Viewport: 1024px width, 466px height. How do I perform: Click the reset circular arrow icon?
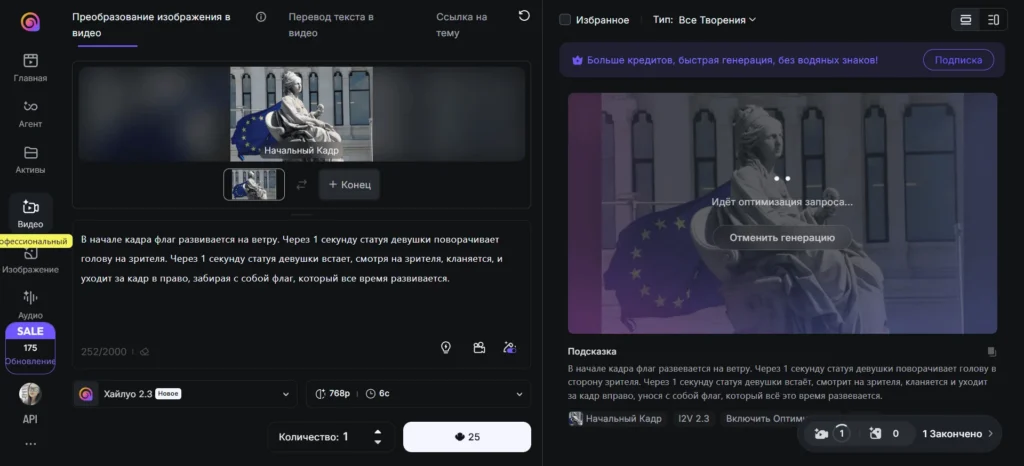(x=524, y=16)
